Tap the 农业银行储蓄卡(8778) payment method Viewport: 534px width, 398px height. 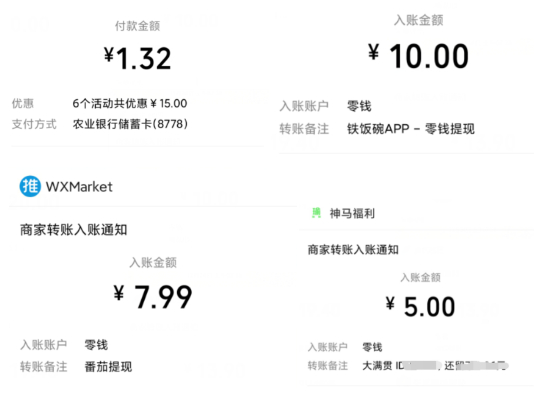130,124
